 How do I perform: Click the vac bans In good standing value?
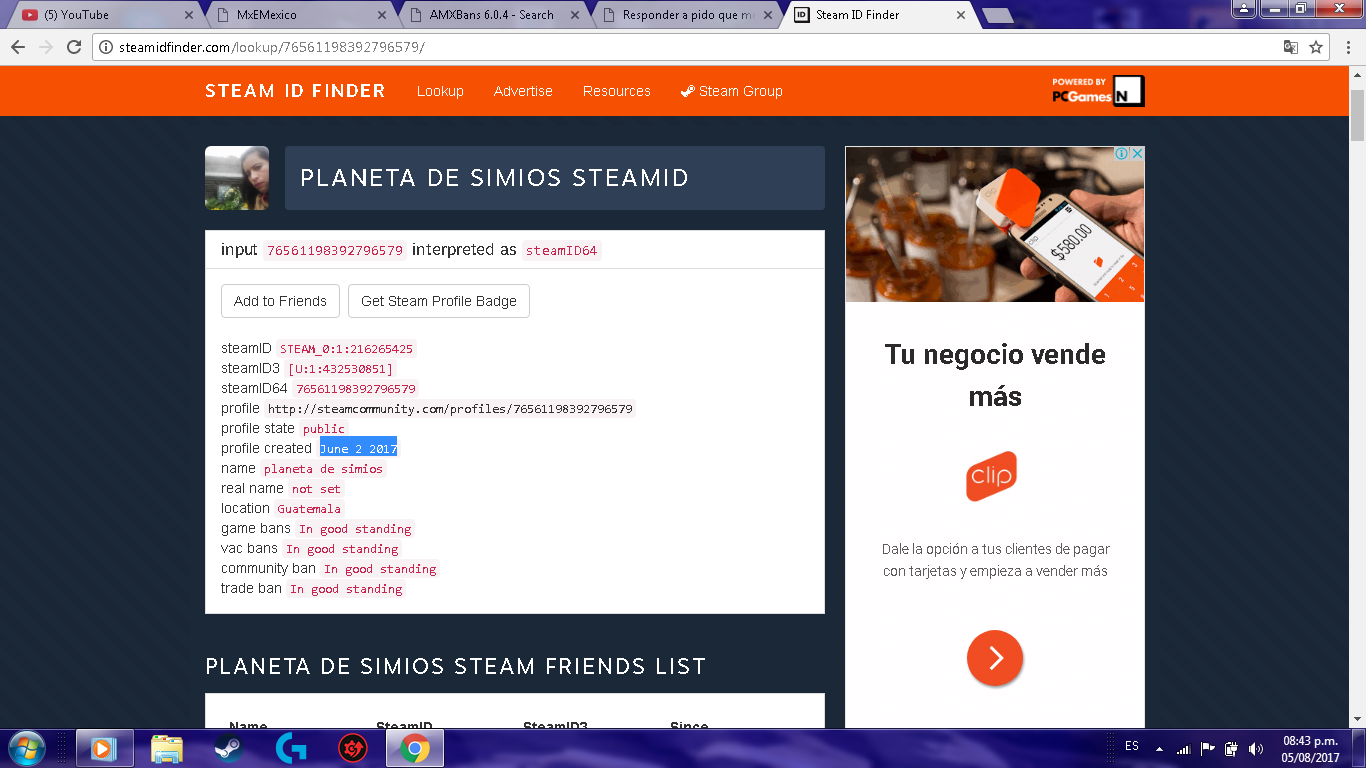[342, 549]
